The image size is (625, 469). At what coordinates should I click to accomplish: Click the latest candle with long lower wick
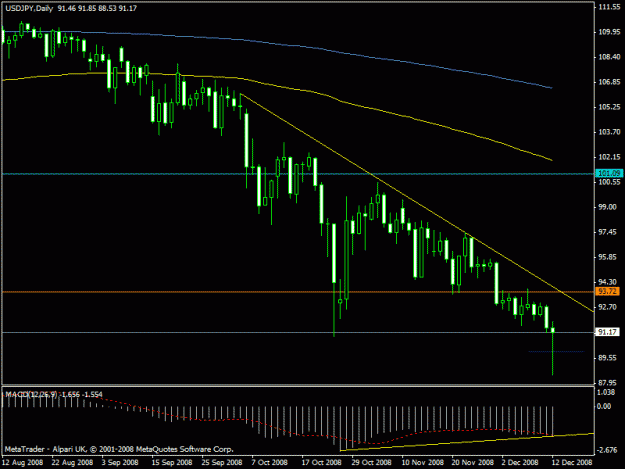coord(553,330)
